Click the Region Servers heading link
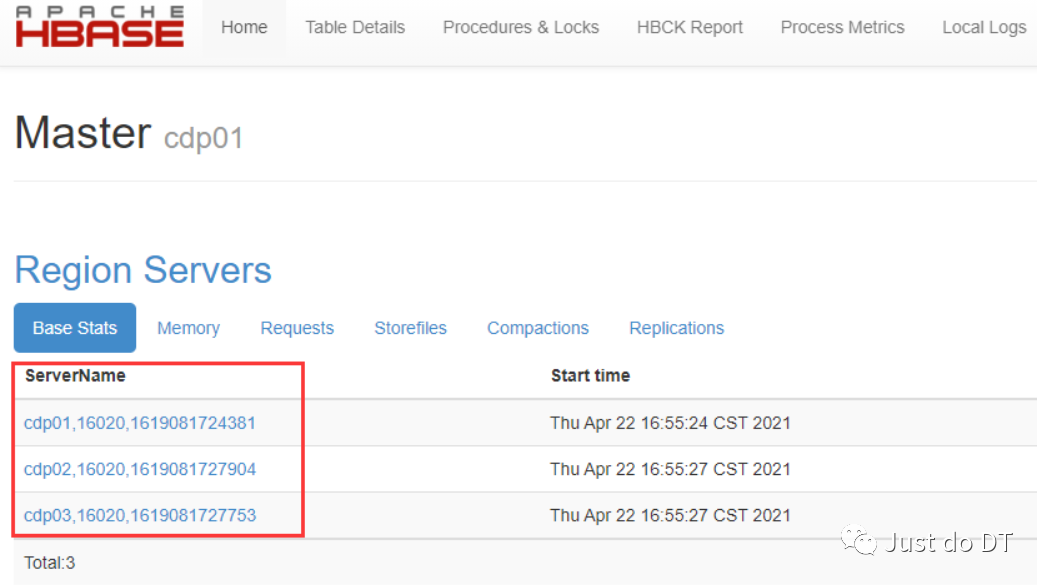The height and width of the screenshot is (585, 1047). pos(143,270)
